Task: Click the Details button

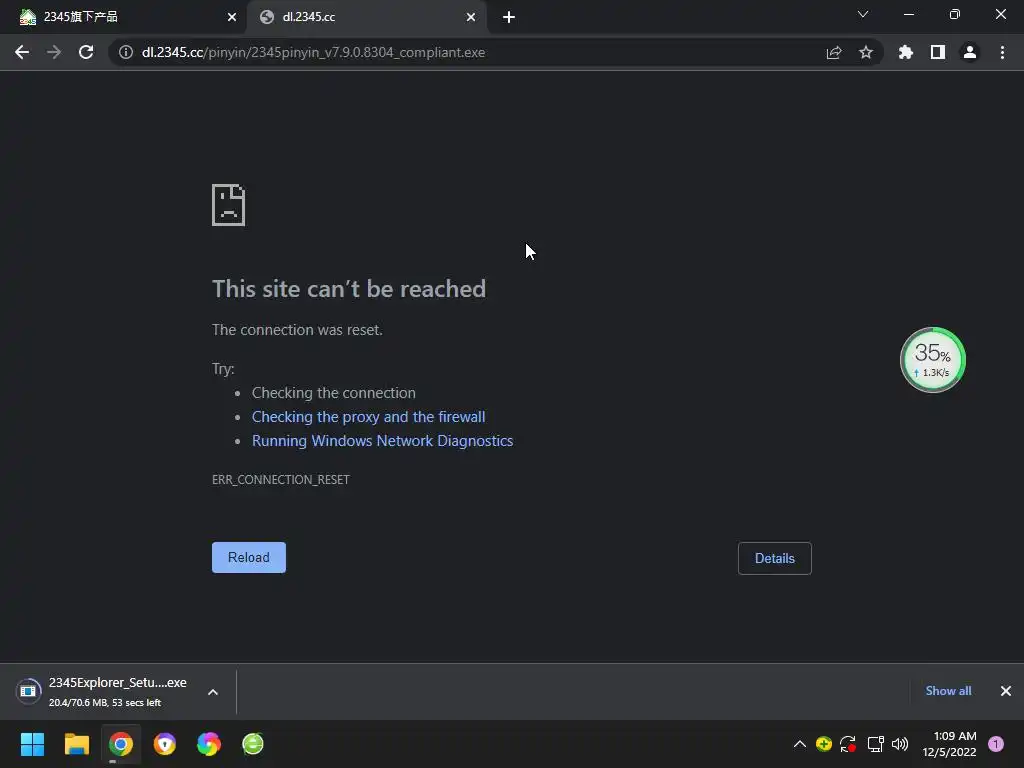Action: point(775,558)
